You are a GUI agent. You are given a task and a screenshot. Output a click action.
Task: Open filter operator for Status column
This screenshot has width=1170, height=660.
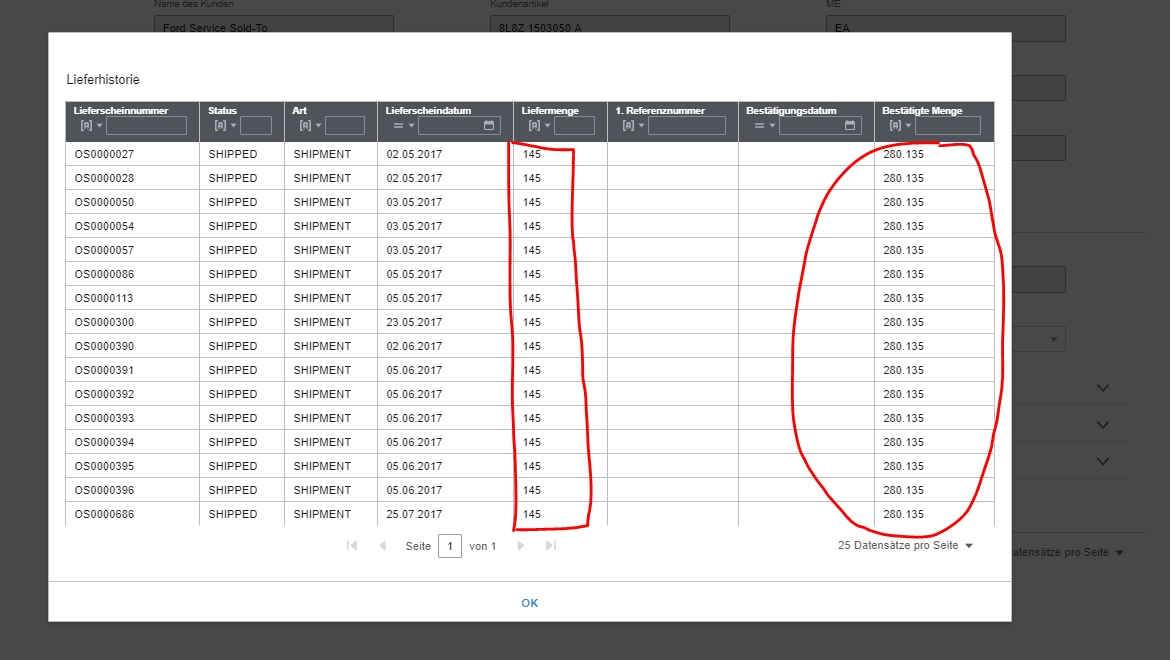point(225,125)
